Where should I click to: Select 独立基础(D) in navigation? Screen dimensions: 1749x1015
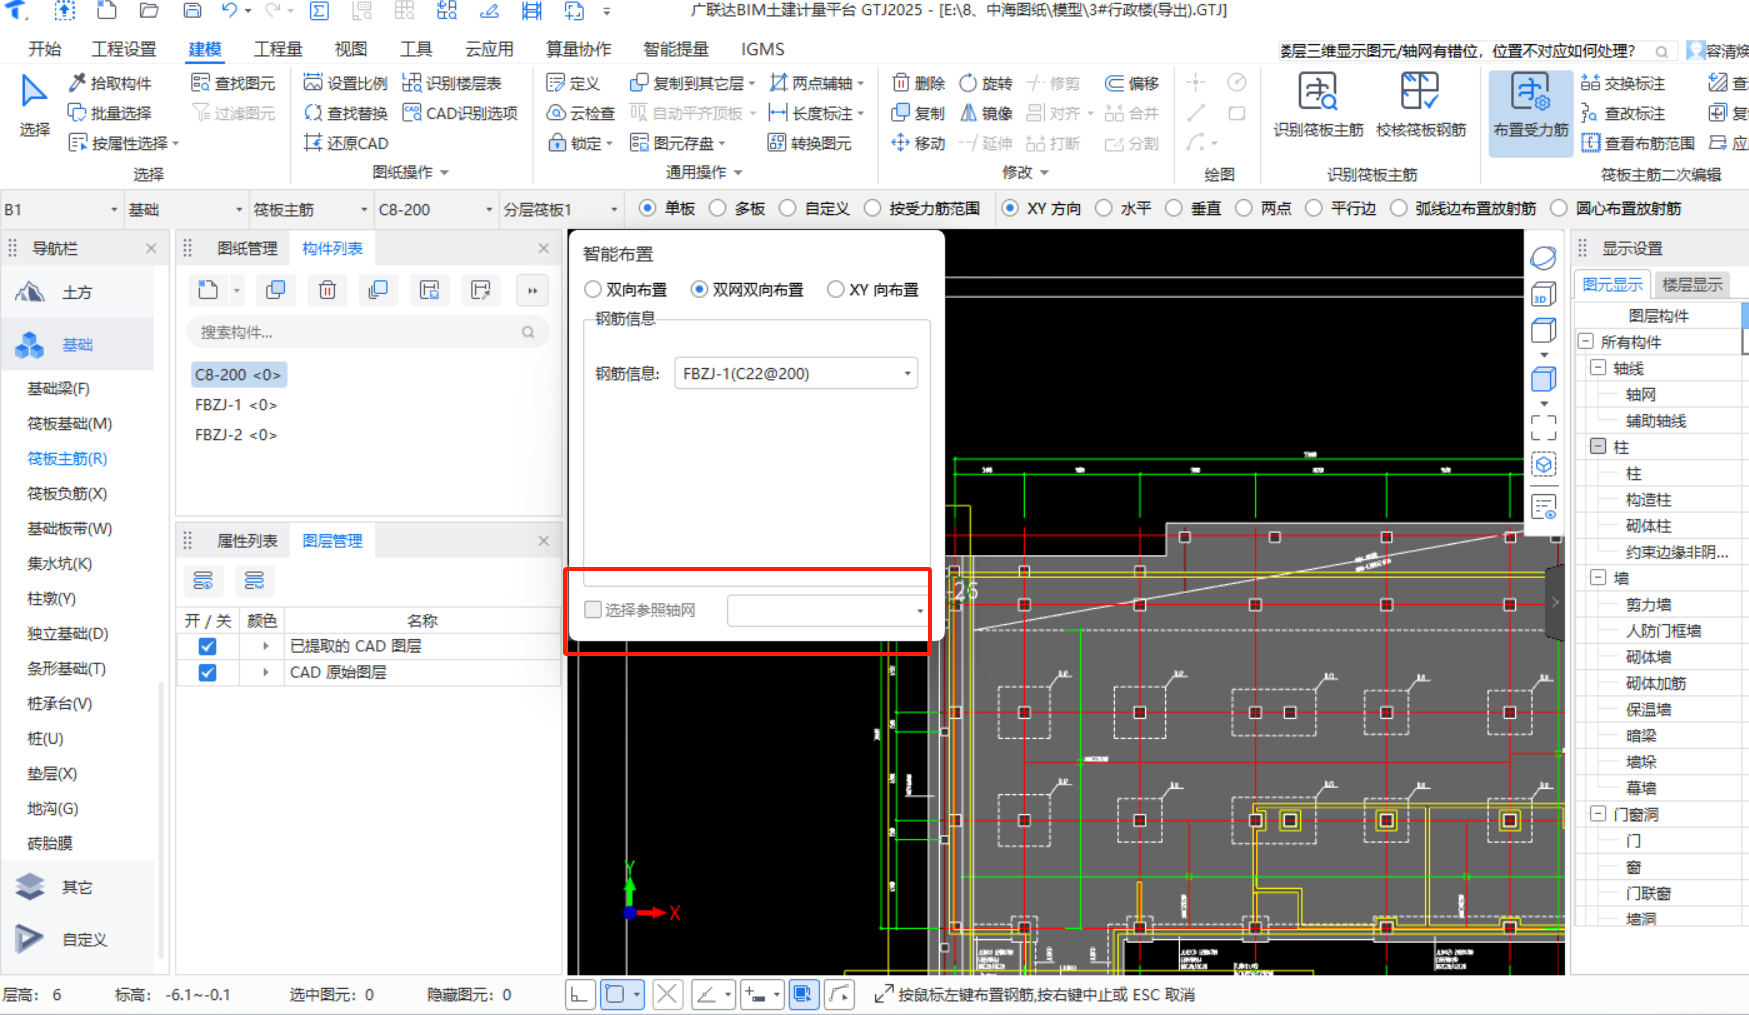tap(68, 633)
